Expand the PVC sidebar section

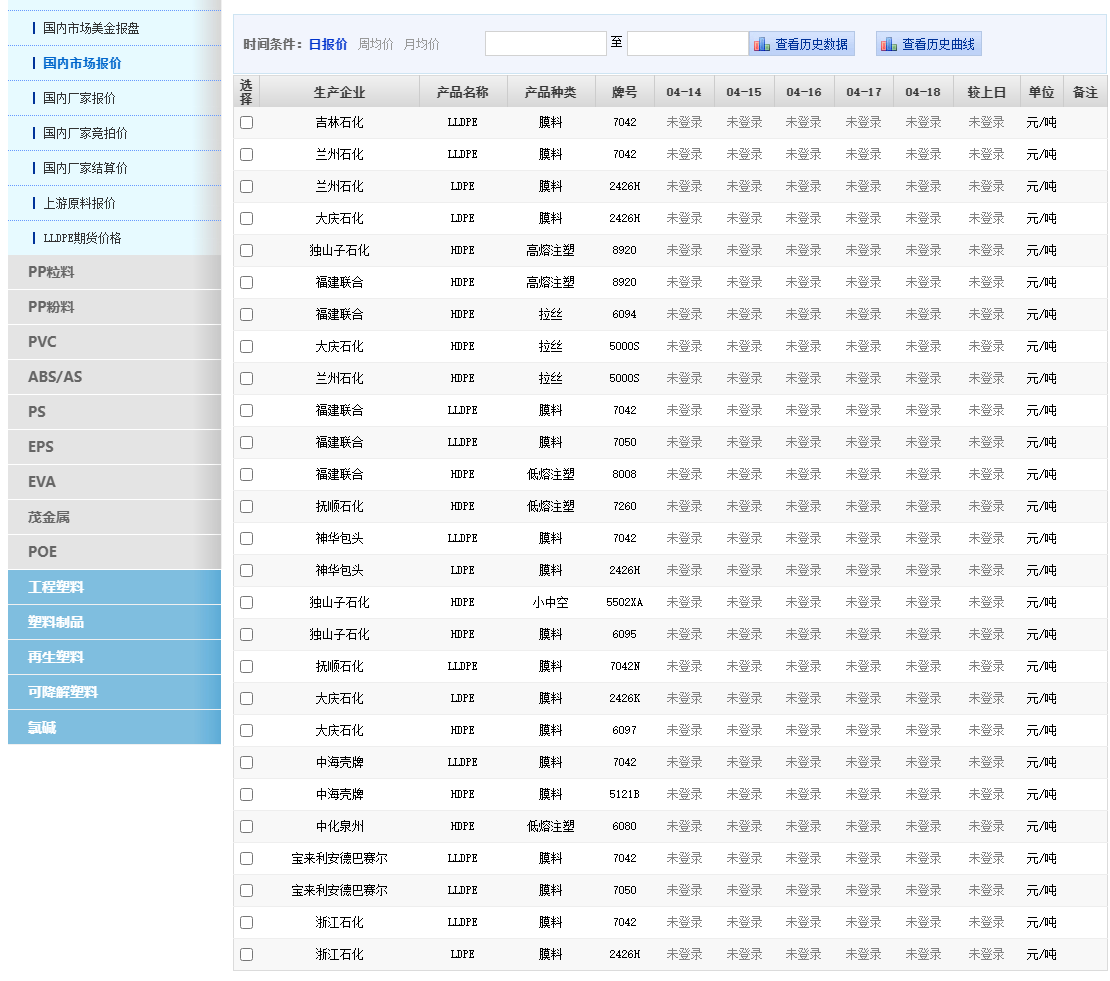pos(114,342)
